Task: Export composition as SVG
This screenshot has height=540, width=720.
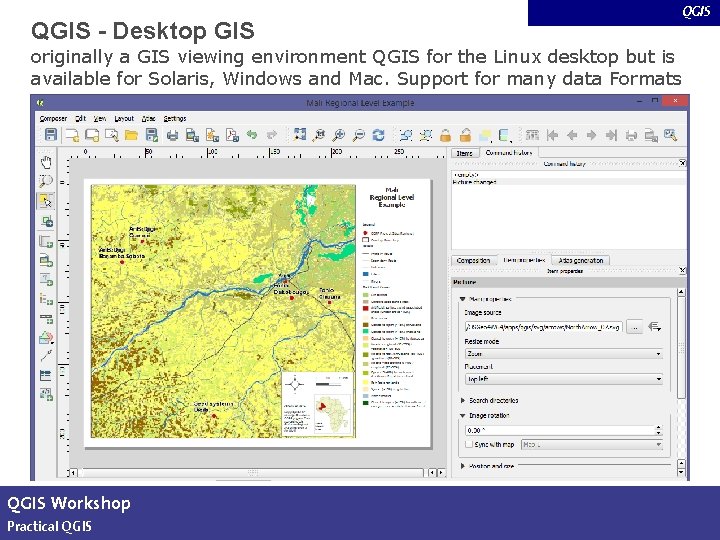Action: pos(212,135)
